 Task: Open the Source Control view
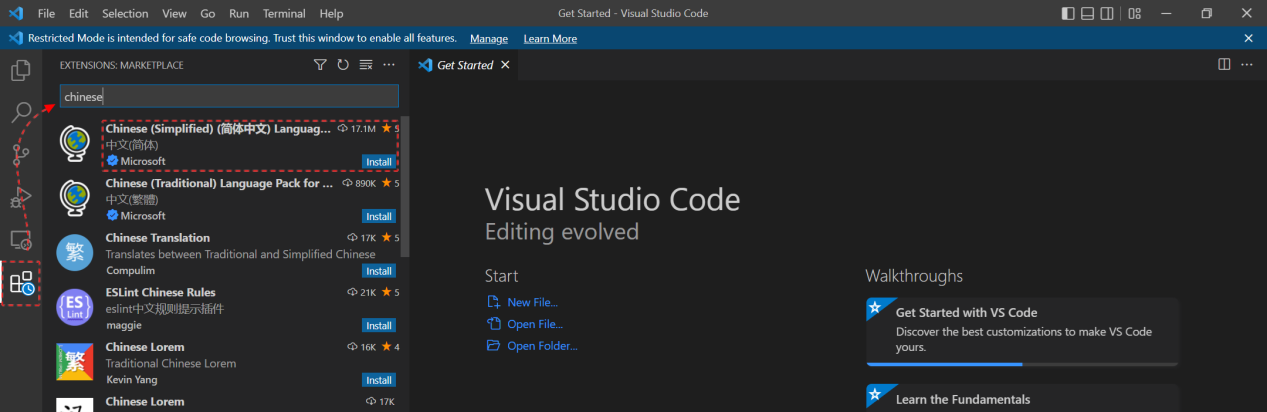tap(20, 155)
